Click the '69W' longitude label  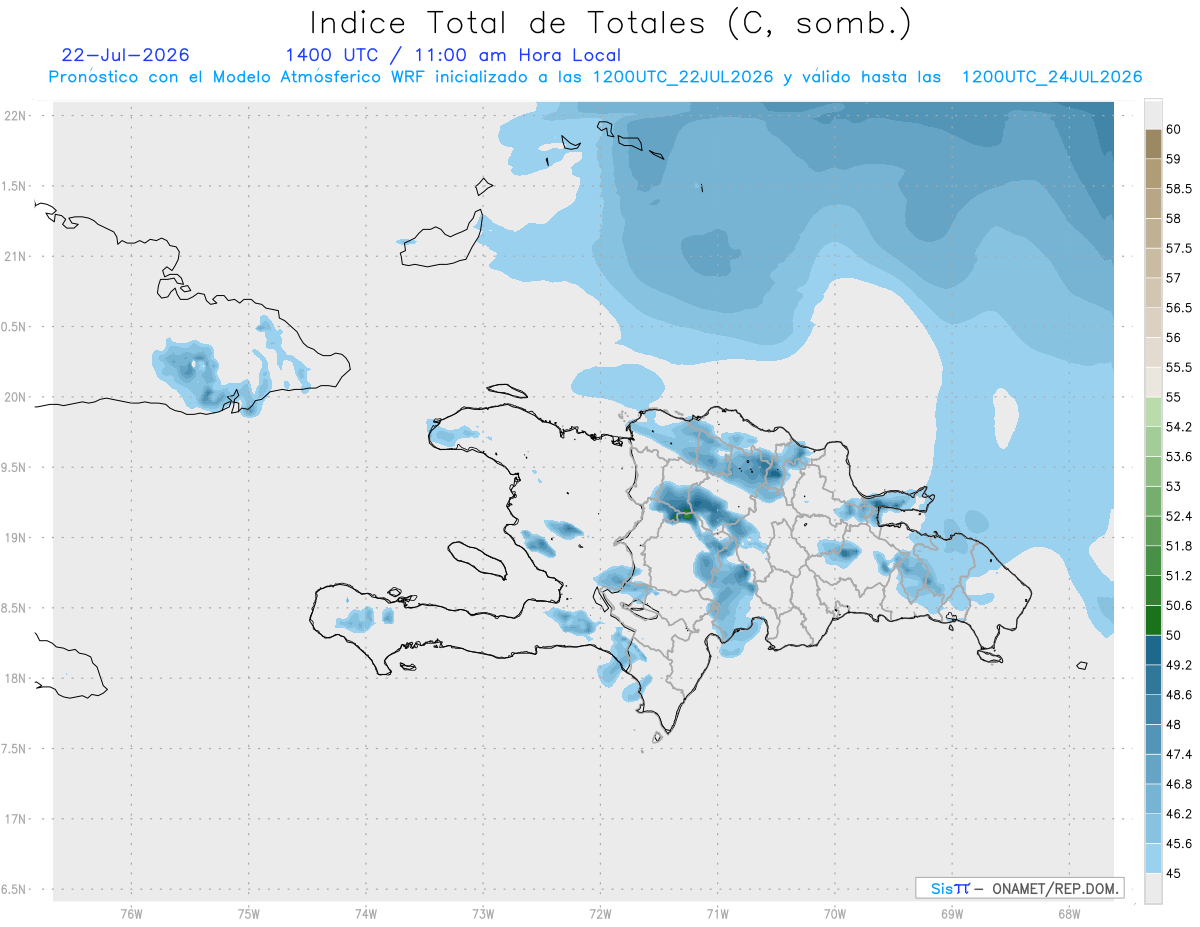[x=952, y=913]
